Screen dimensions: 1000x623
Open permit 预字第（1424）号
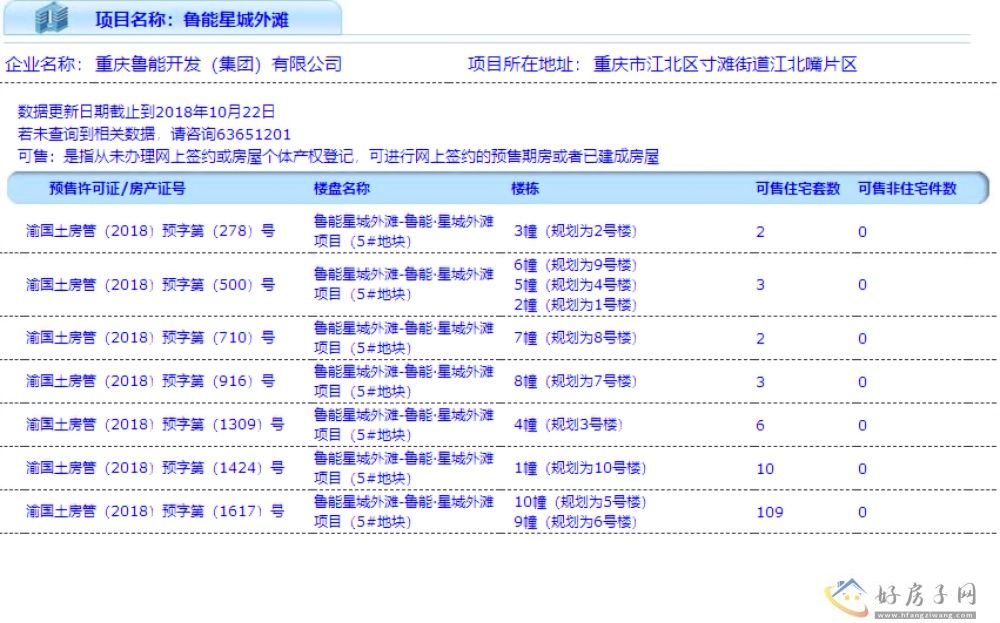point(155,467)
